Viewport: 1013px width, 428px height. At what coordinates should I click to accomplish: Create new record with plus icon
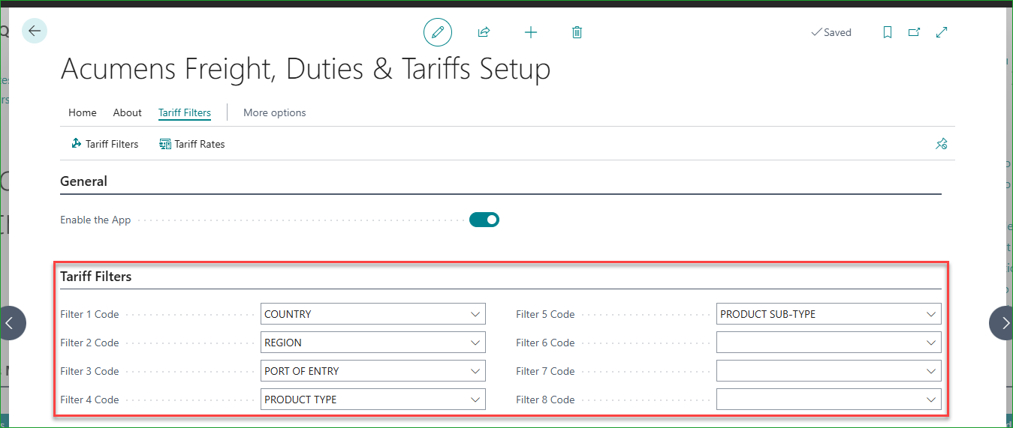(530, 32)
